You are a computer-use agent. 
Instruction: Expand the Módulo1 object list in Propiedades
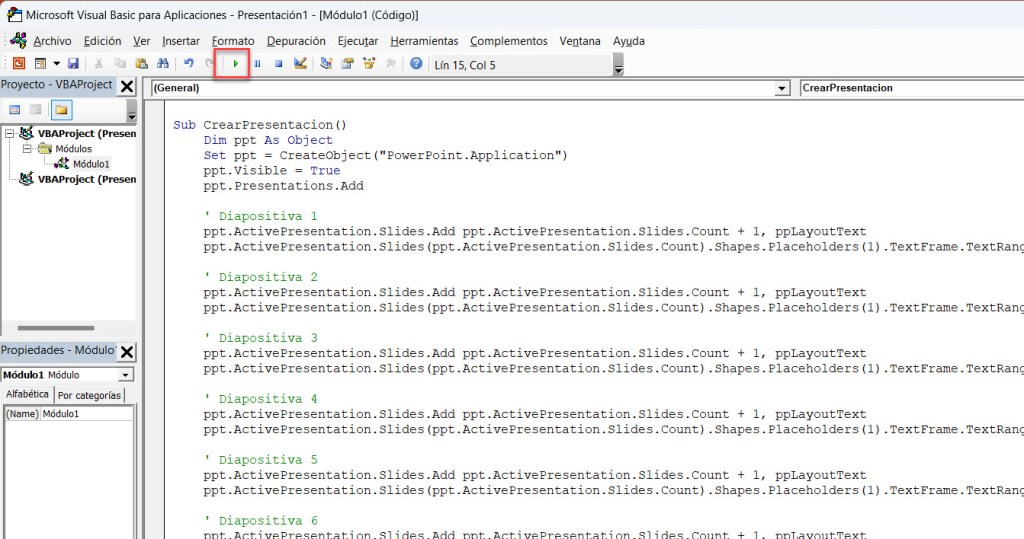click(125, 375)
